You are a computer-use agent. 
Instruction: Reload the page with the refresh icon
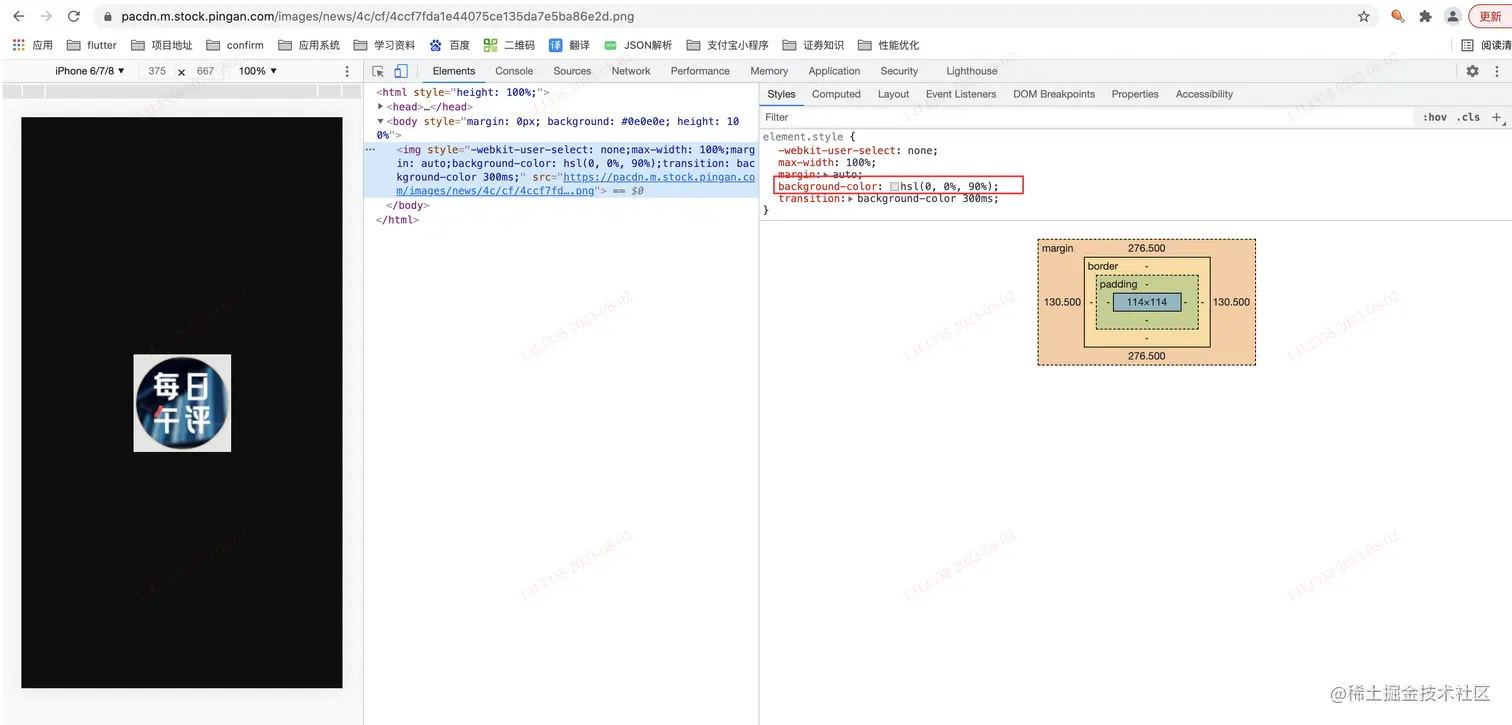tap(73, 16)
